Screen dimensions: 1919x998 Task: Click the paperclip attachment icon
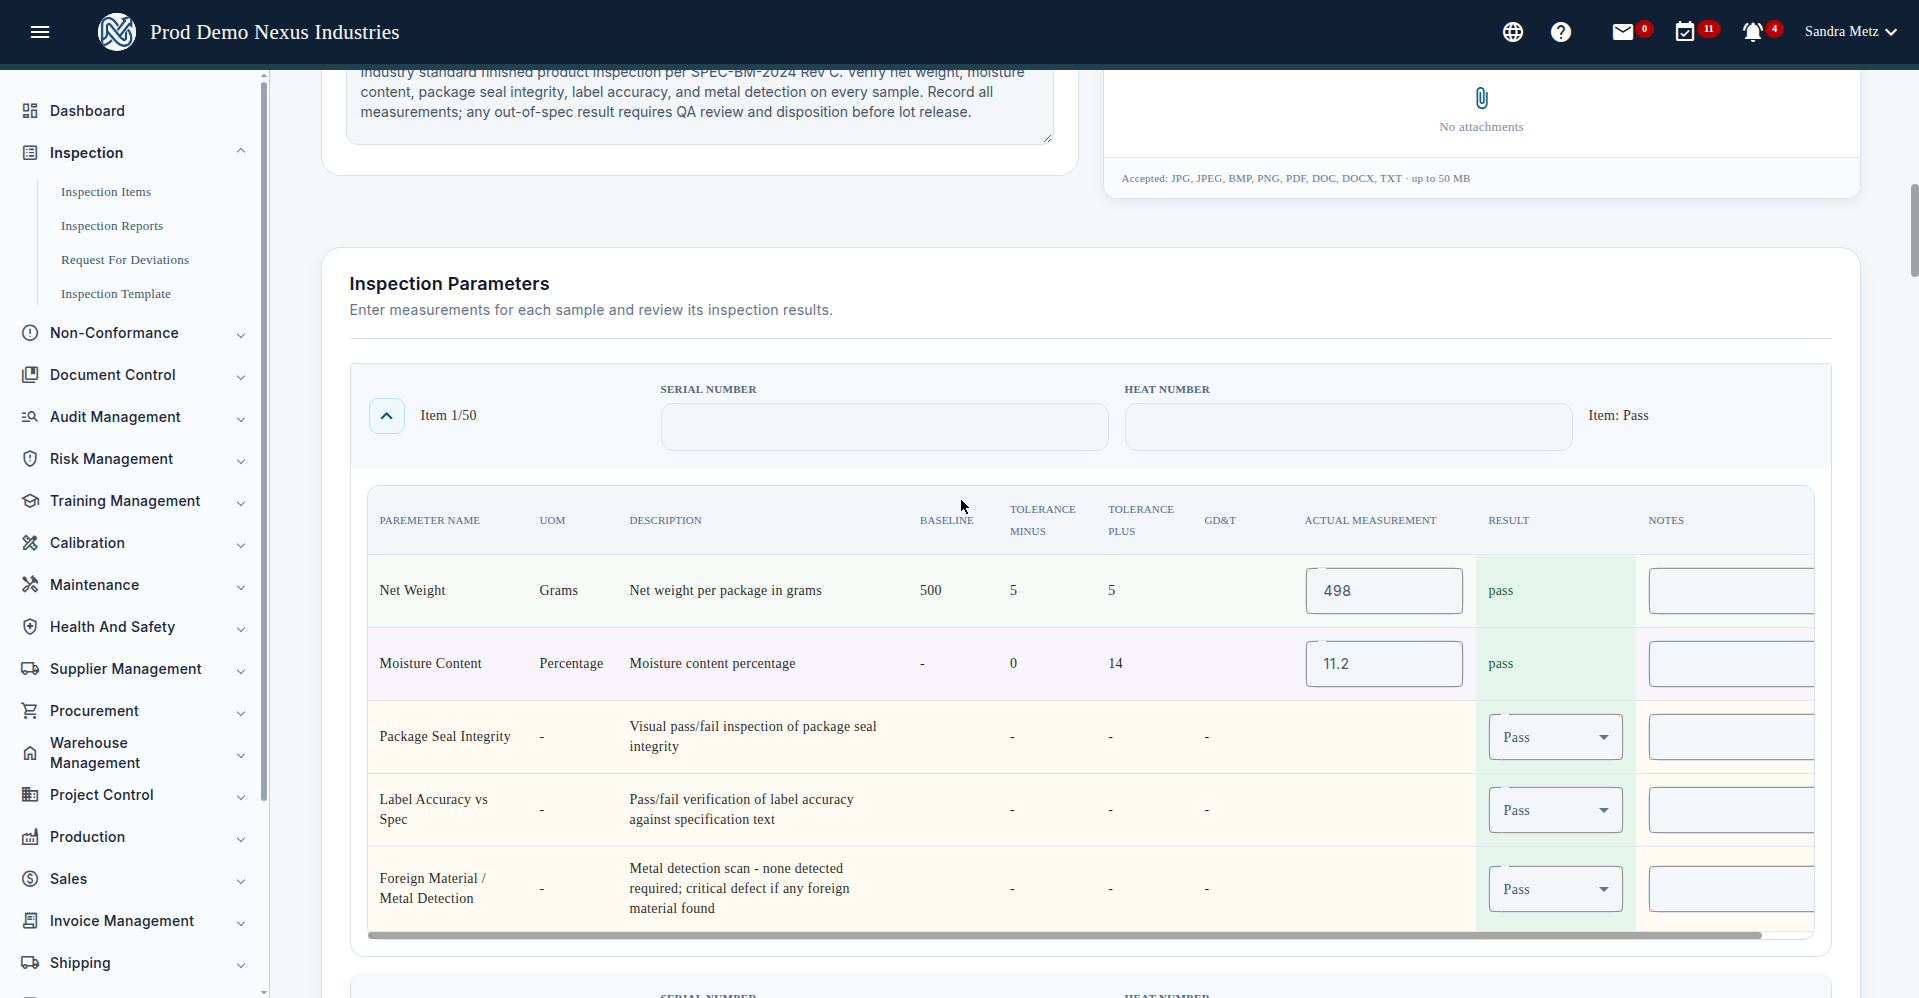coord(1482,98)
